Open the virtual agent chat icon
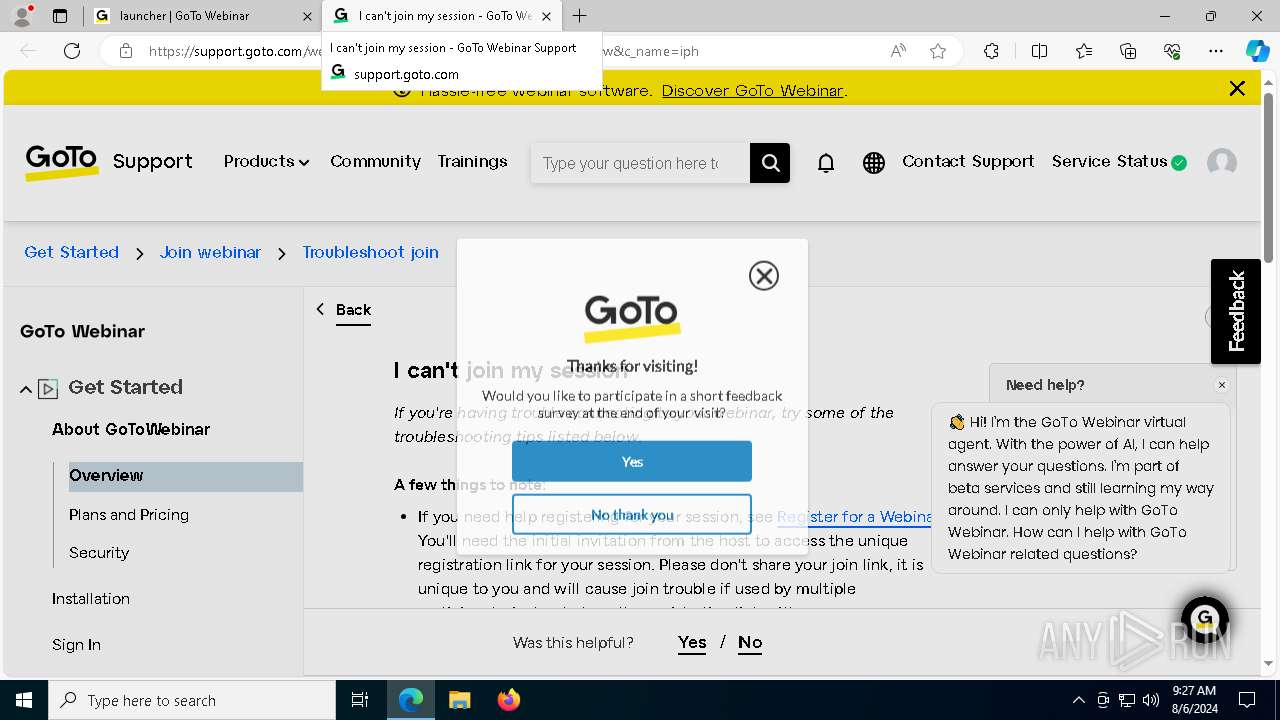Viewport: 1280px width, 720px height. click(x=1204, y=619)
